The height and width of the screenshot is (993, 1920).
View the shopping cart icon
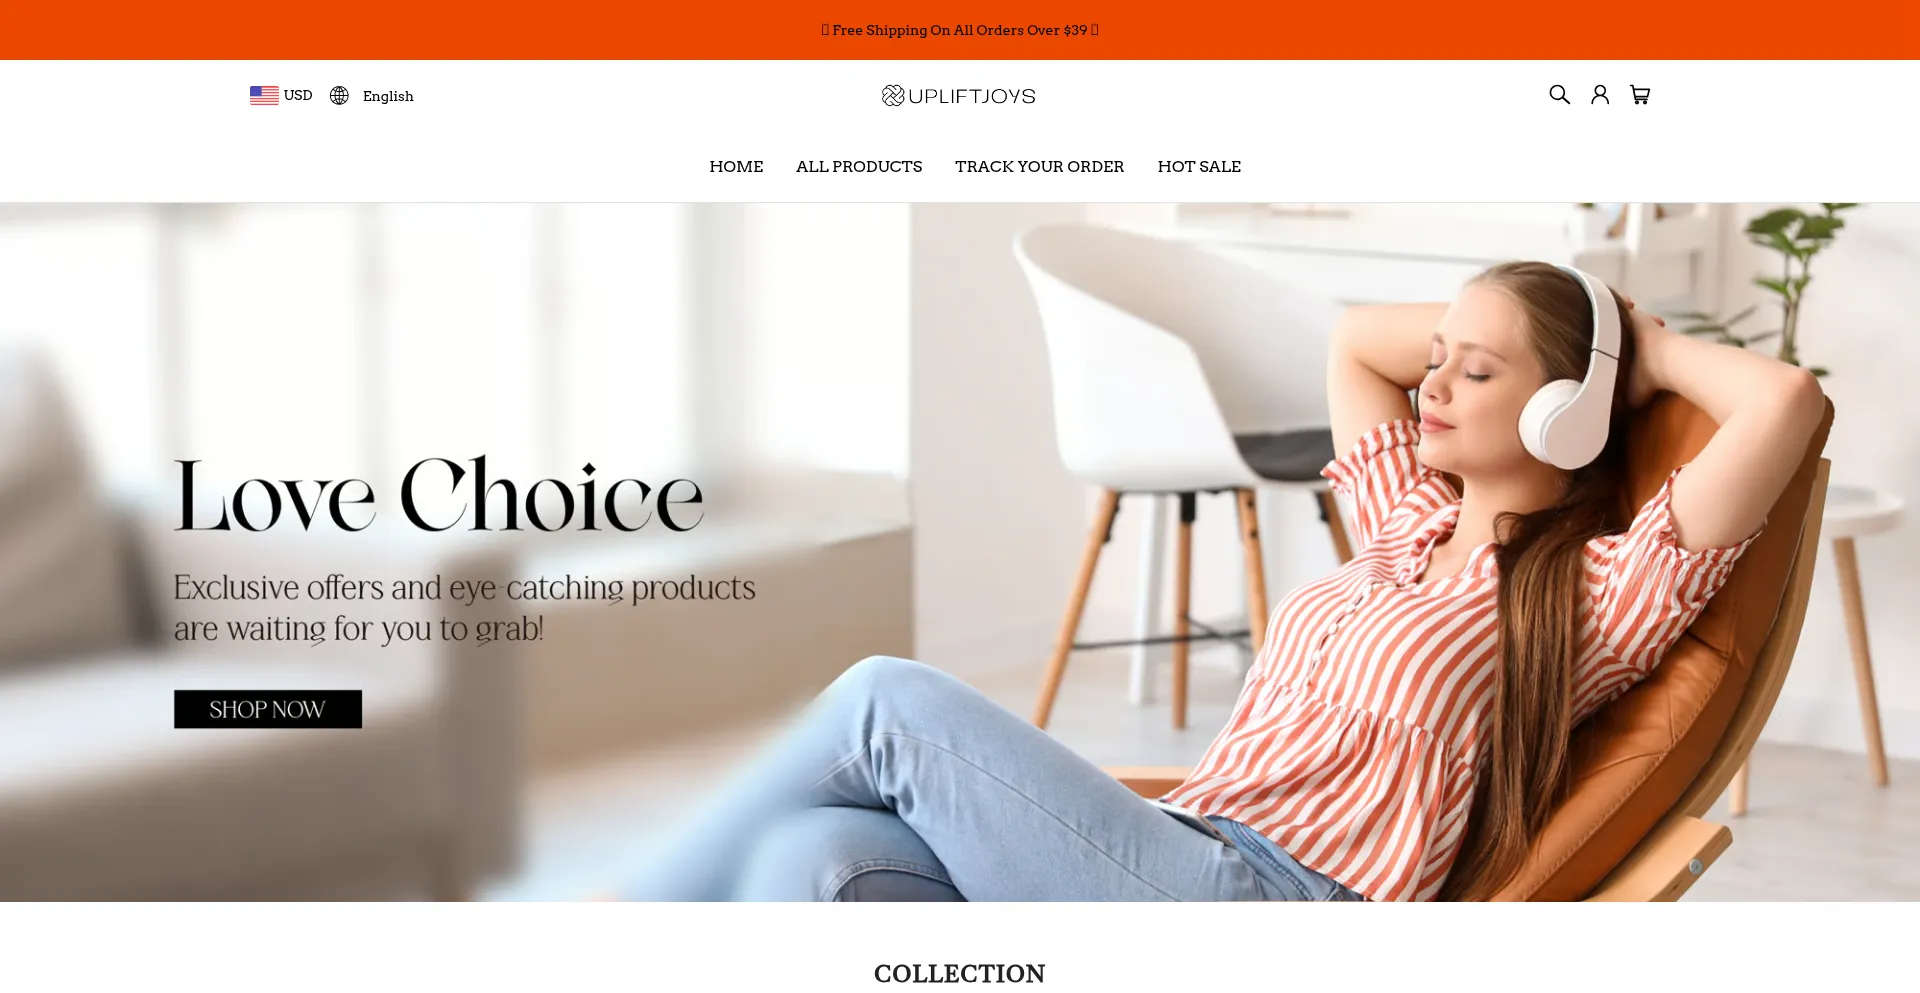tap(1640, 95)
